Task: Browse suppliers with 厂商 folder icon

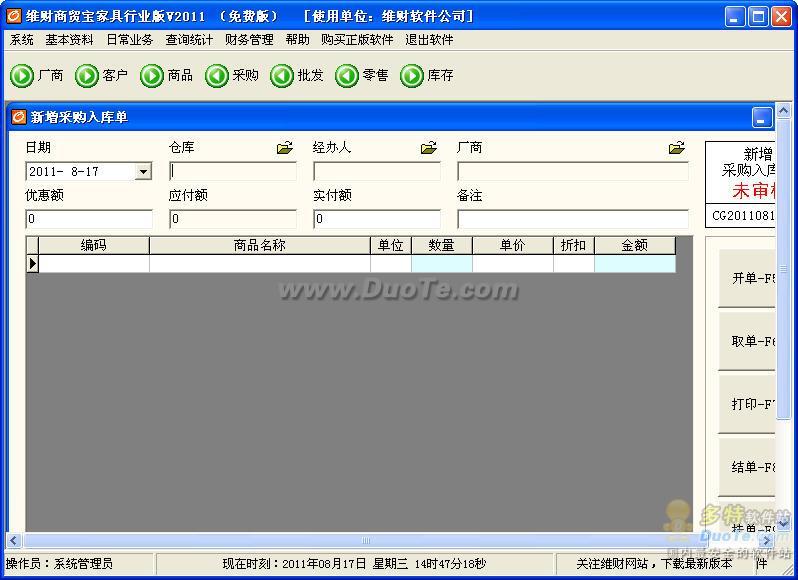Action: click(x=677, y=148)
